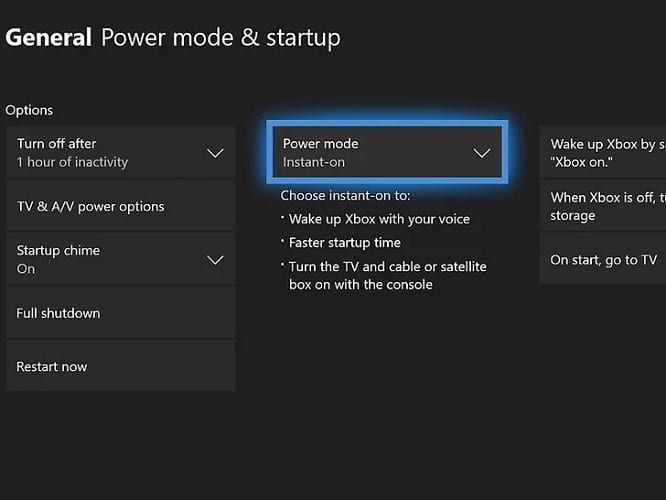This screenshot has width=666, height=500.
Task: Open TV & A/V power options
Action: [x=121, y=206]
